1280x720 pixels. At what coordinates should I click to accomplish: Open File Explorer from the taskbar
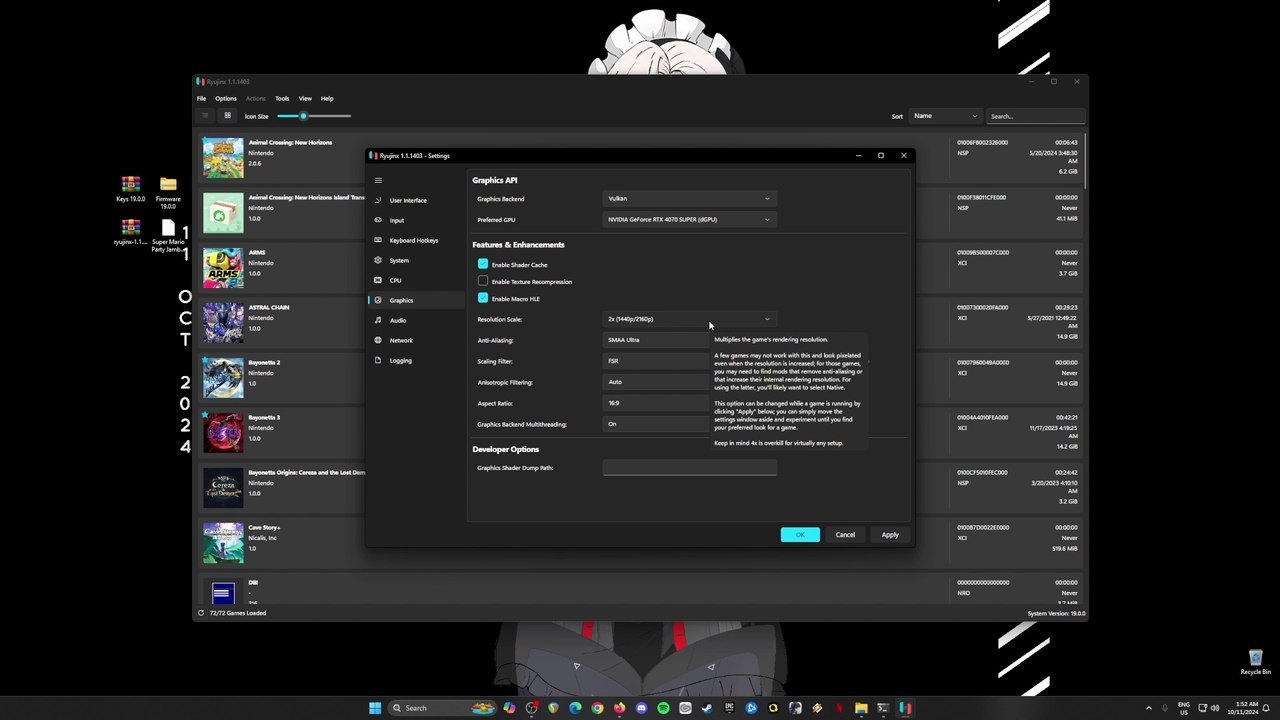coord(861,708)
